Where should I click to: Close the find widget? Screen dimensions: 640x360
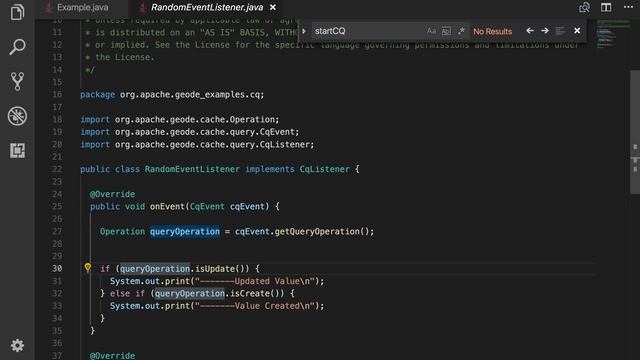pos(577,31)
